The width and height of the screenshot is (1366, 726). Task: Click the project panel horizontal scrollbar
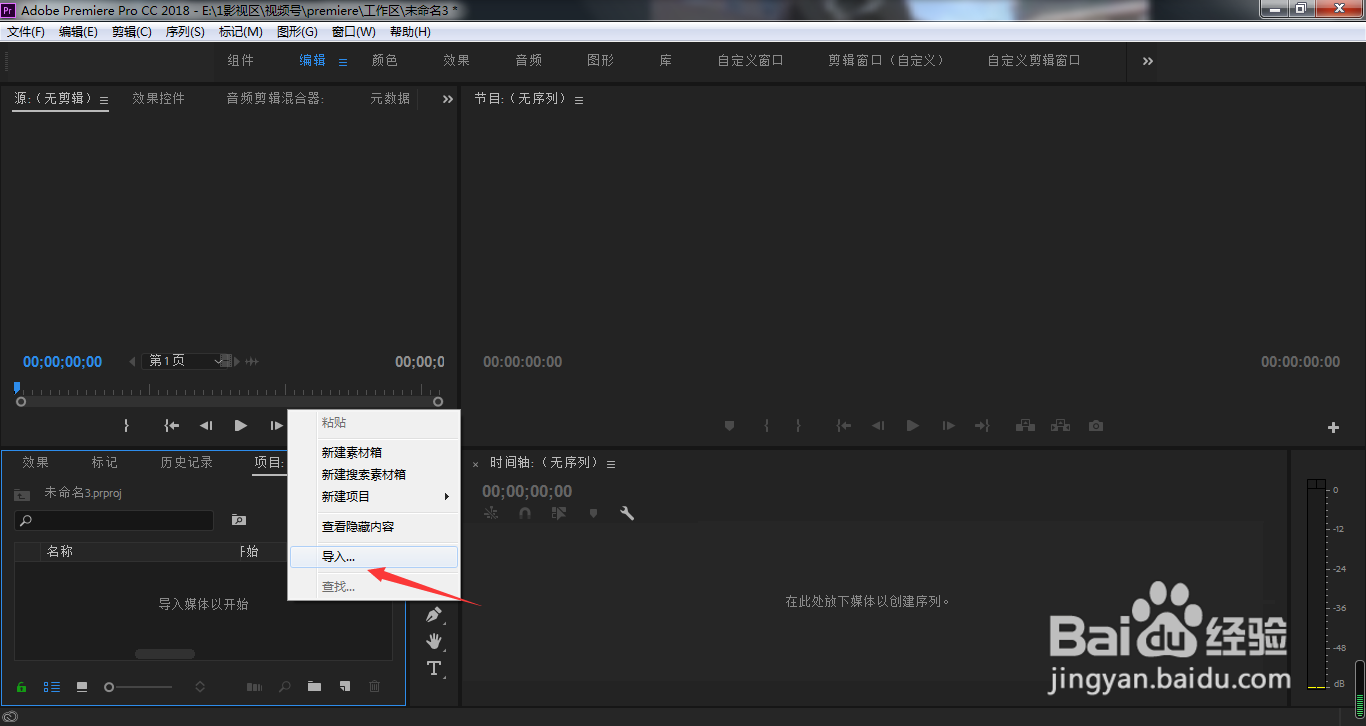click(x=165, y=654)
